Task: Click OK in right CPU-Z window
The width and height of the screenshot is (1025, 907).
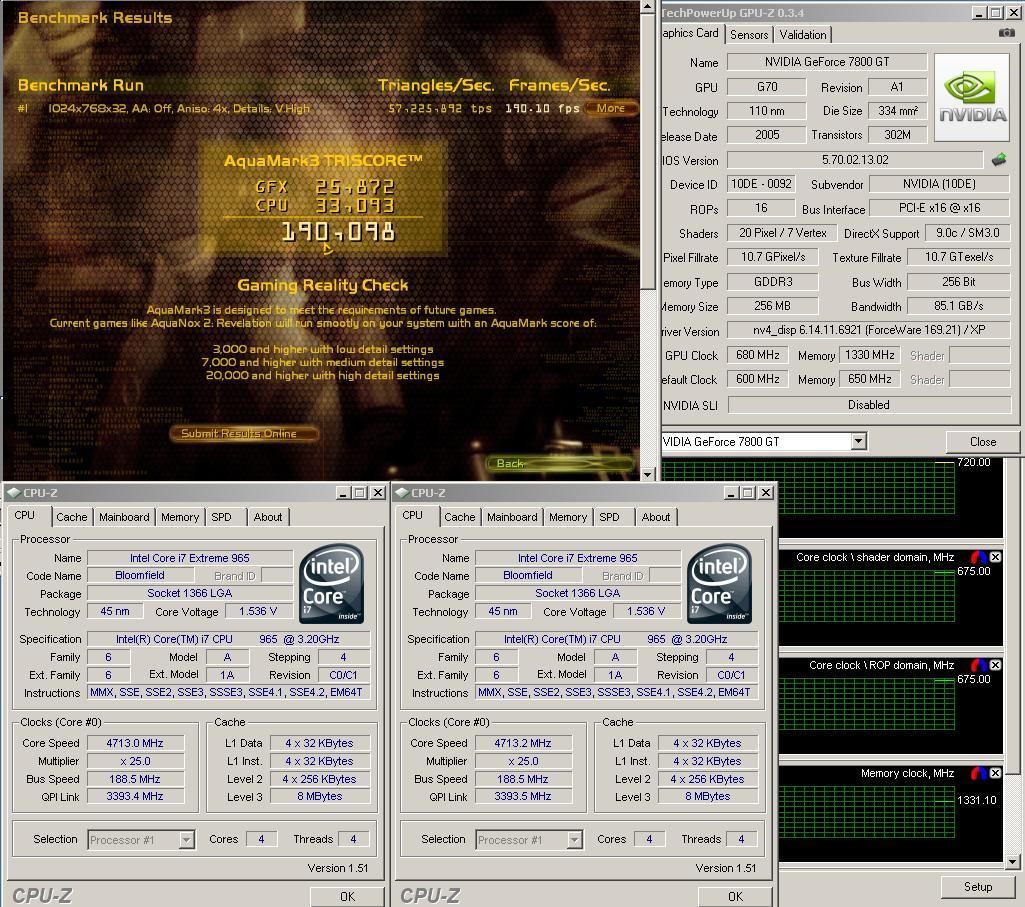Action: [735, 897]
